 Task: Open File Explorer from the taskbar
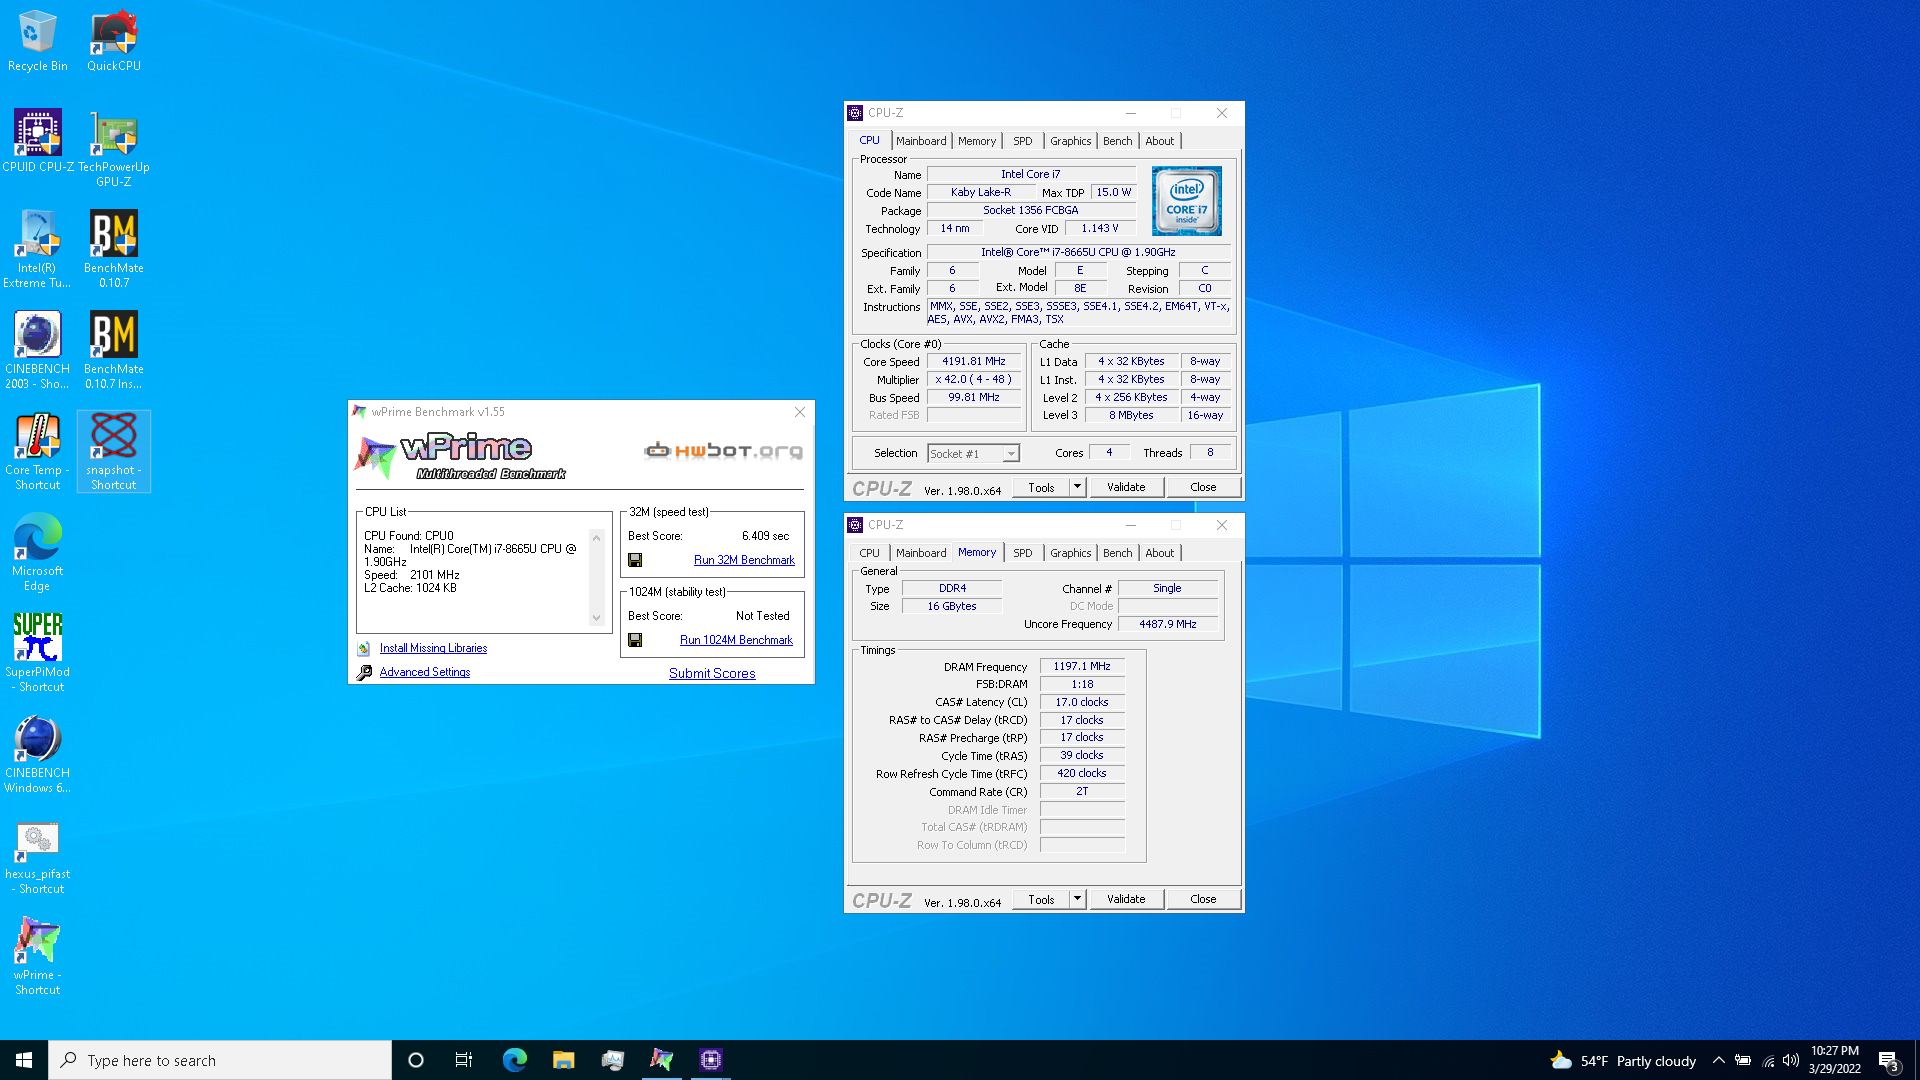click(x=563, y=1060)
